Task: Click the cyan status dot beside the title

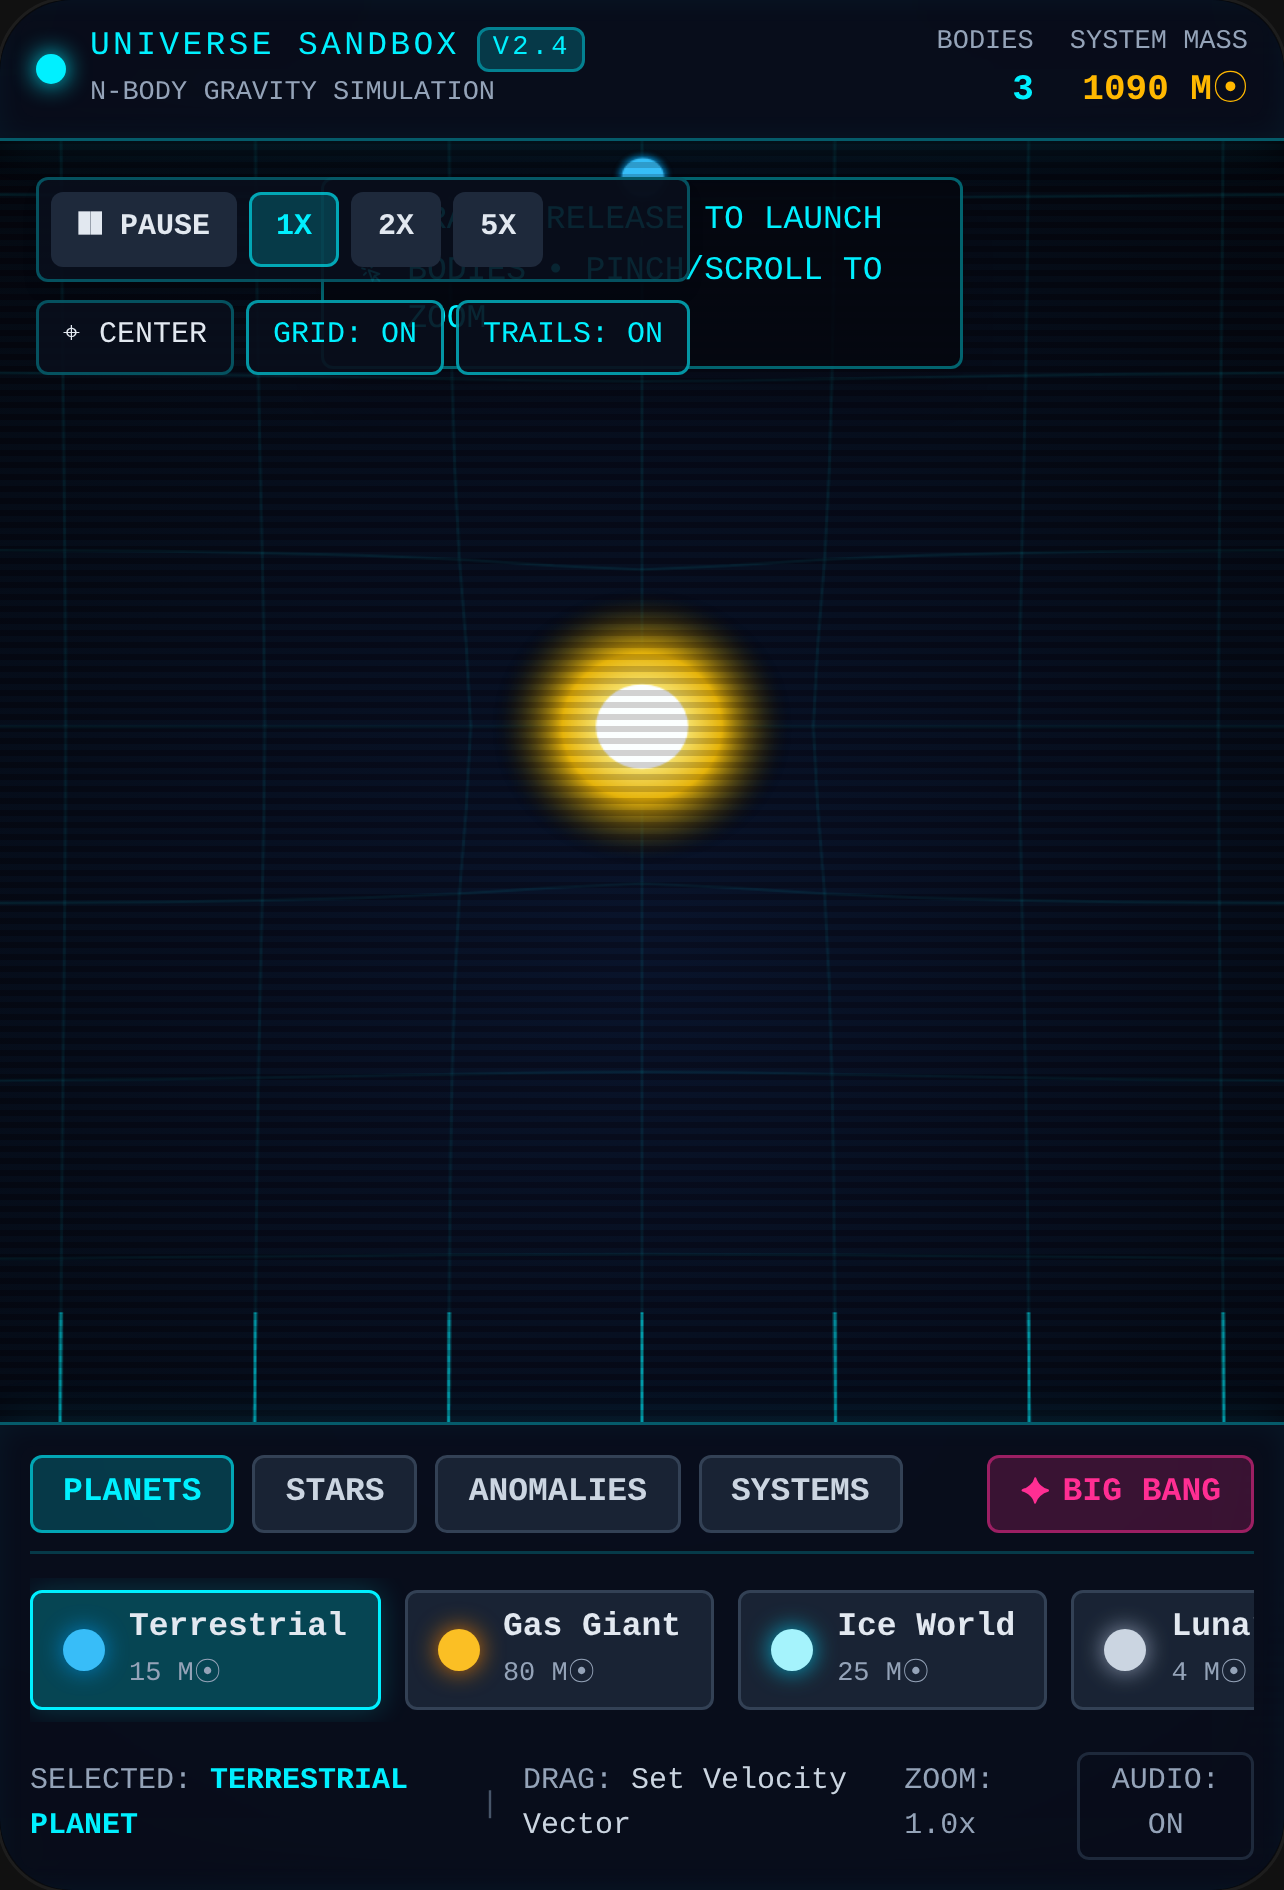Action: (51, 69)
